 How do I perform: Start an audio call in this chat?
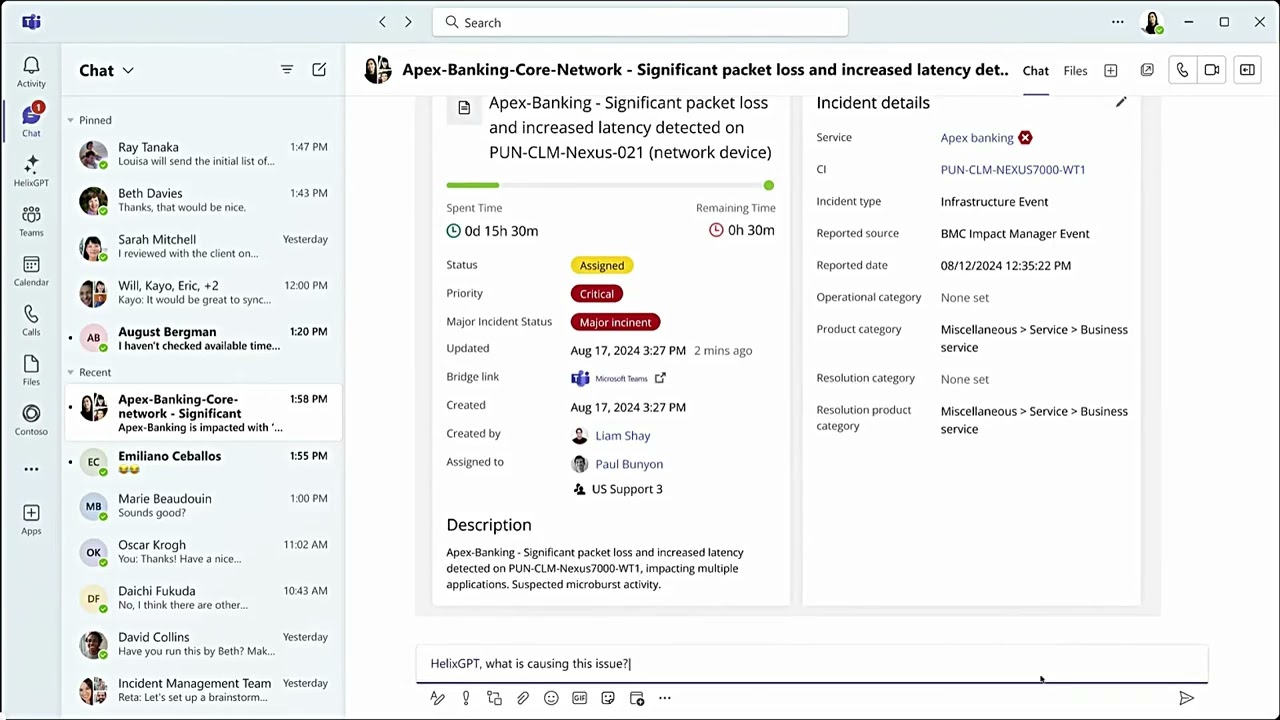[x=1182, y=70]
